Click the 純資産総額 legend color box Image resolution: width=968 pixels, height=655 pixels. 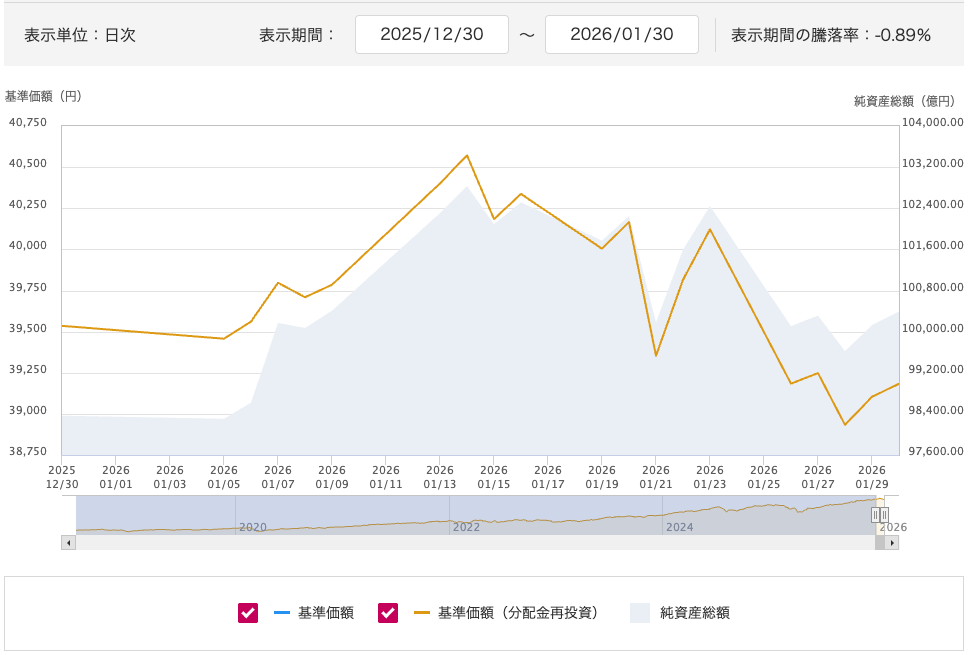coord(639,613)
